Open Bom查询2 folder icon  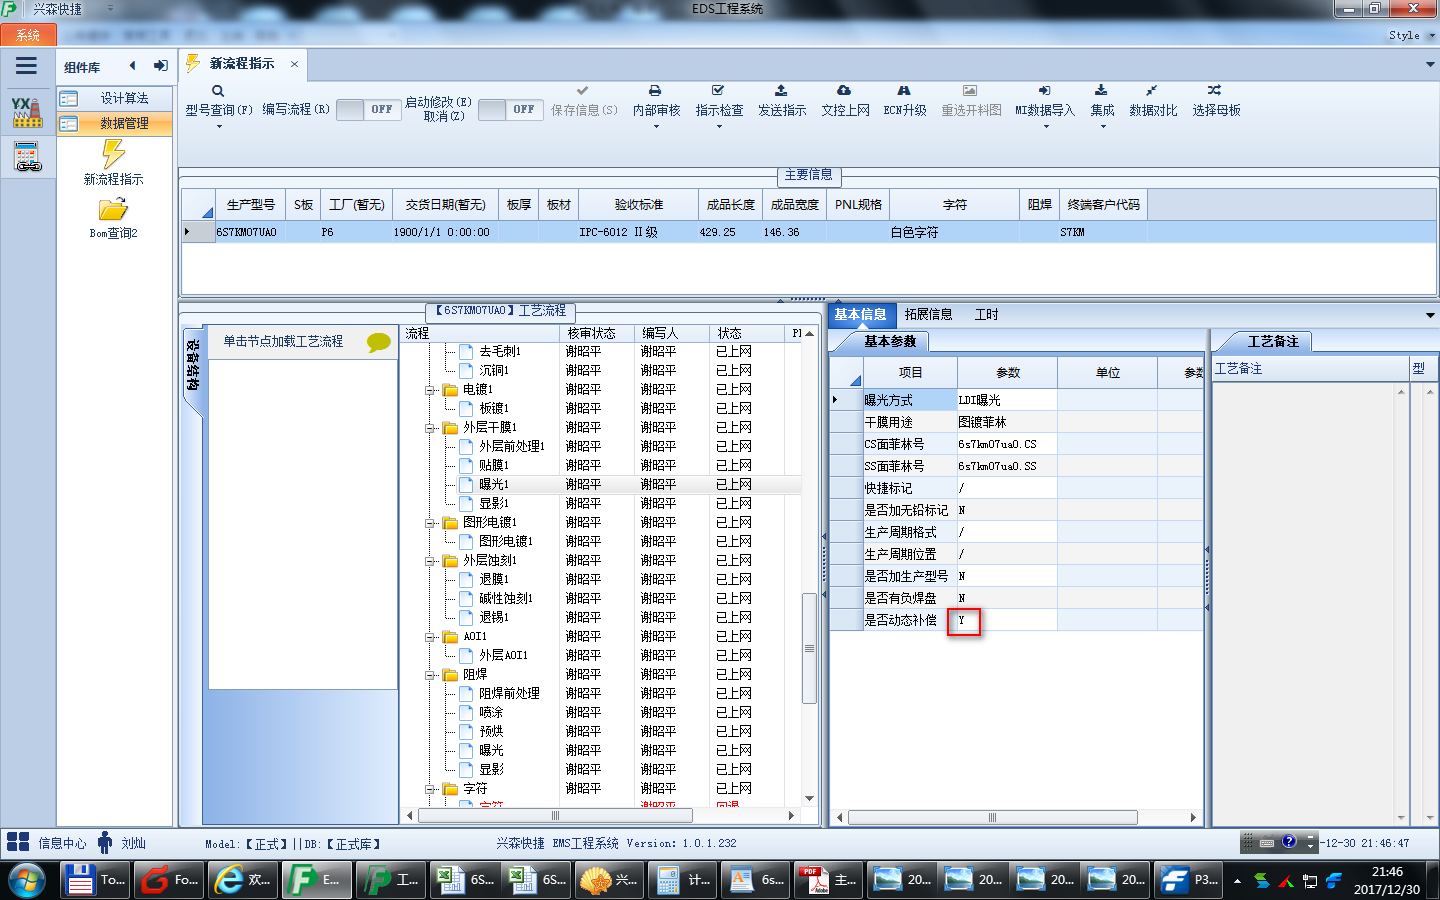pos(113,209)
